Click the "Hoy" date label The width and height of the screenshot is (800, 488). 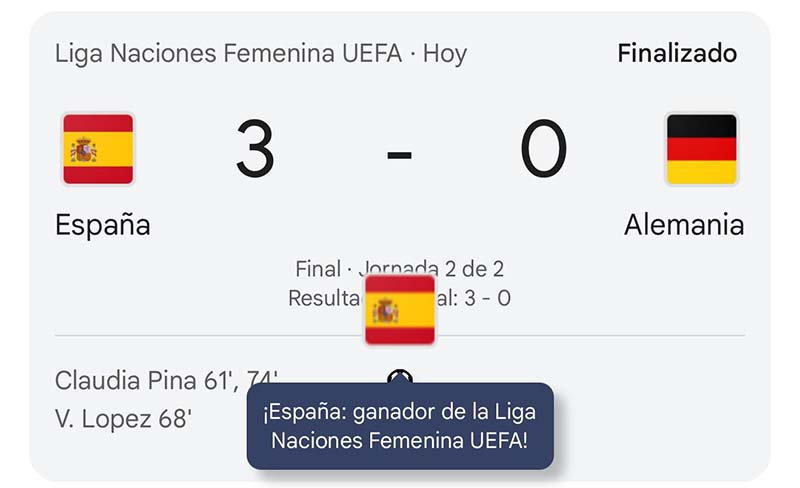pyautogui.click(x=445, y=53)
